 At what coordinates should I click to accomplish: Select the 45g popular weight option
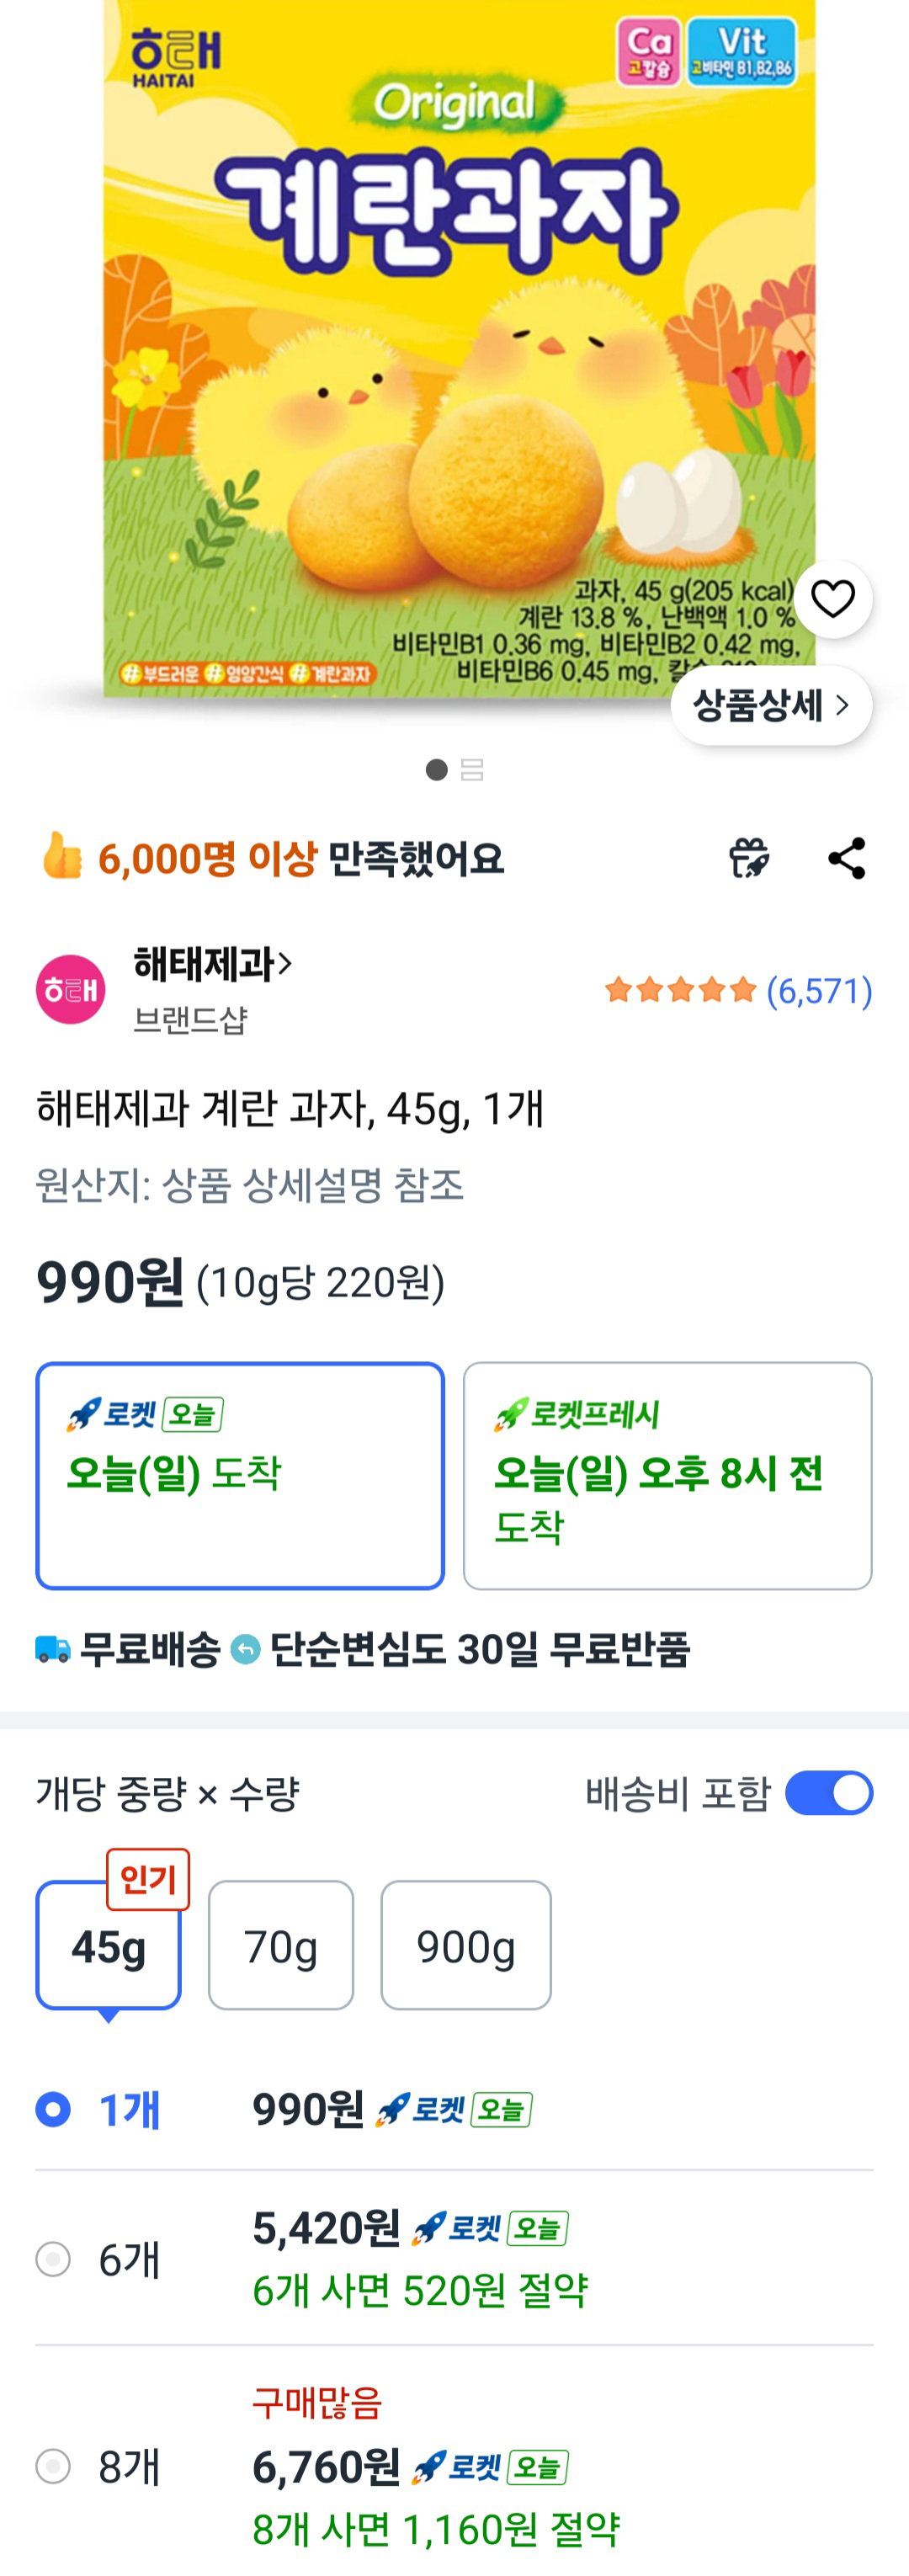click(108, 1946)
